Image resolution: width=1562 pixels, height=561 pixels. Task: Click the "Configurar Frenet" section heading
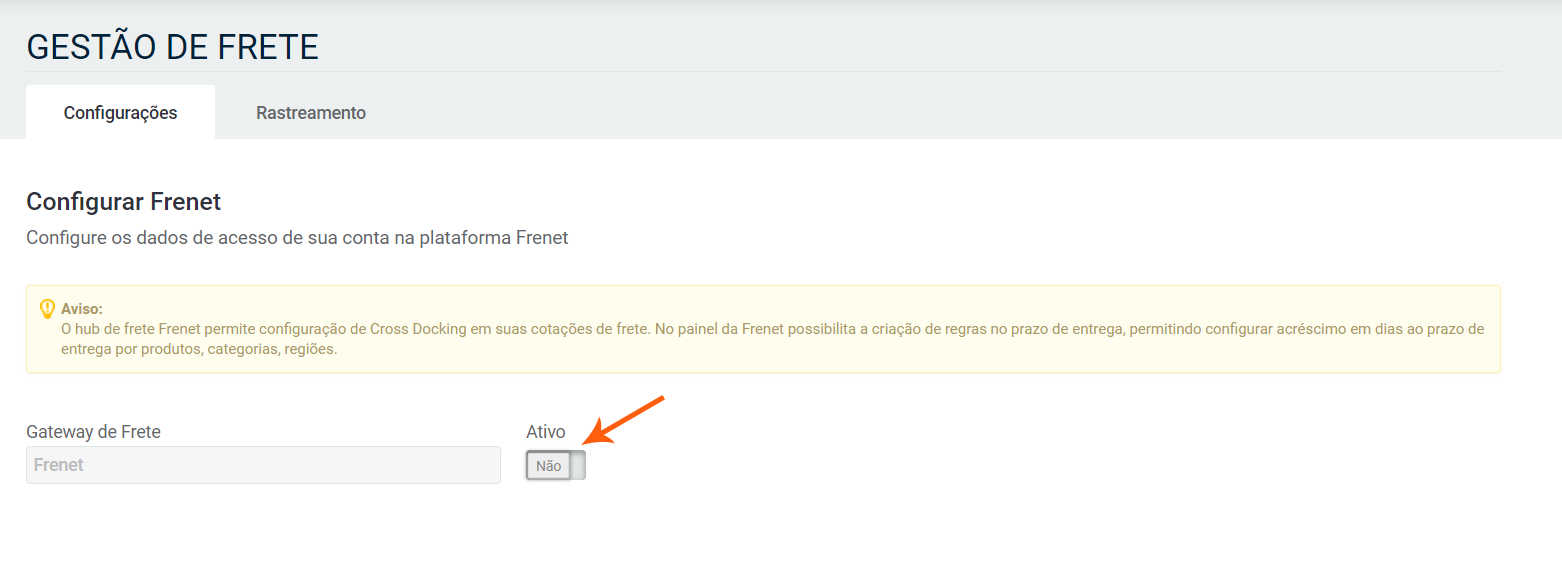[123, 202]
